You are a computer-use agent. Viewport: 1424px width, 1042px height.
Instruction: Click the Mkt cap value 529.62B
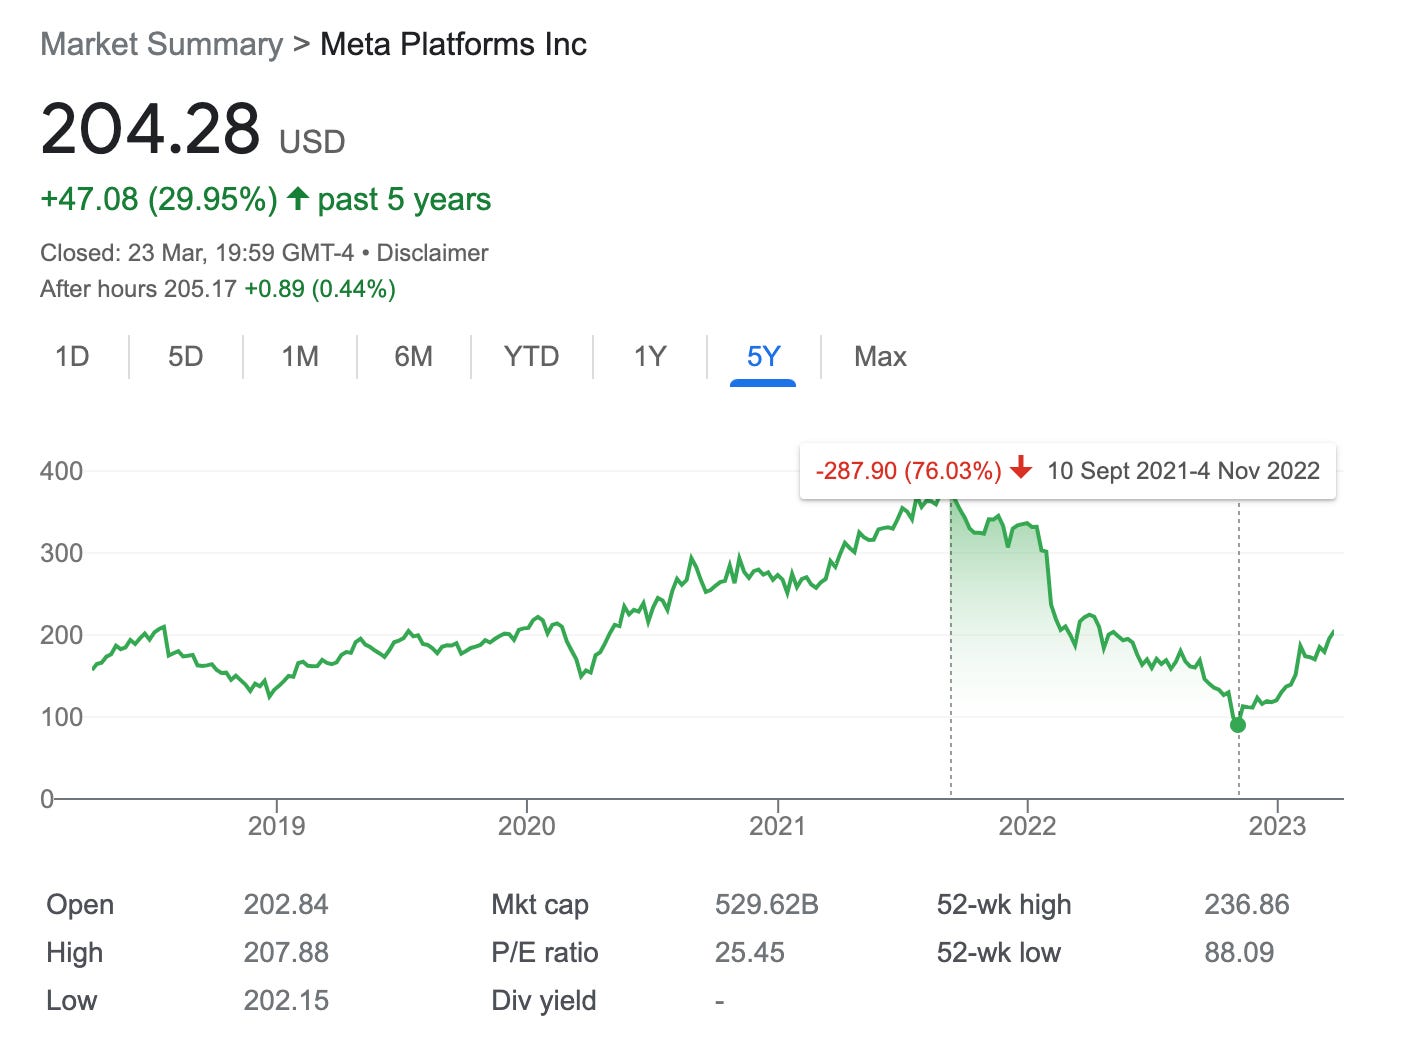(x=766, y=905)
